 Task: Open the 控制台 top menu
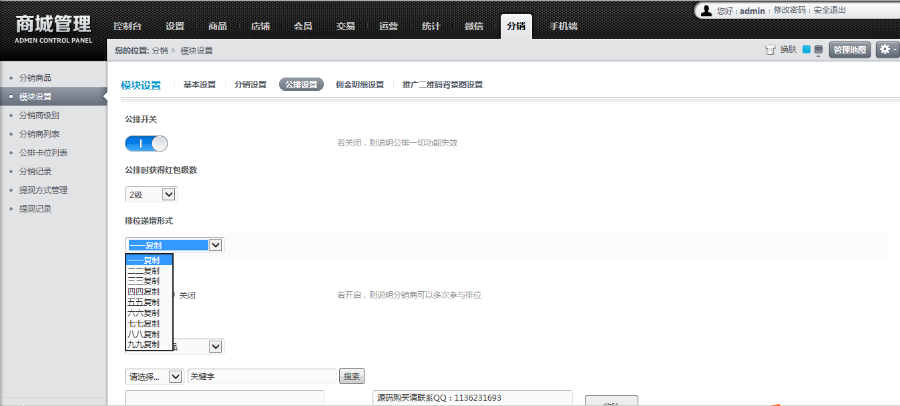127,26
